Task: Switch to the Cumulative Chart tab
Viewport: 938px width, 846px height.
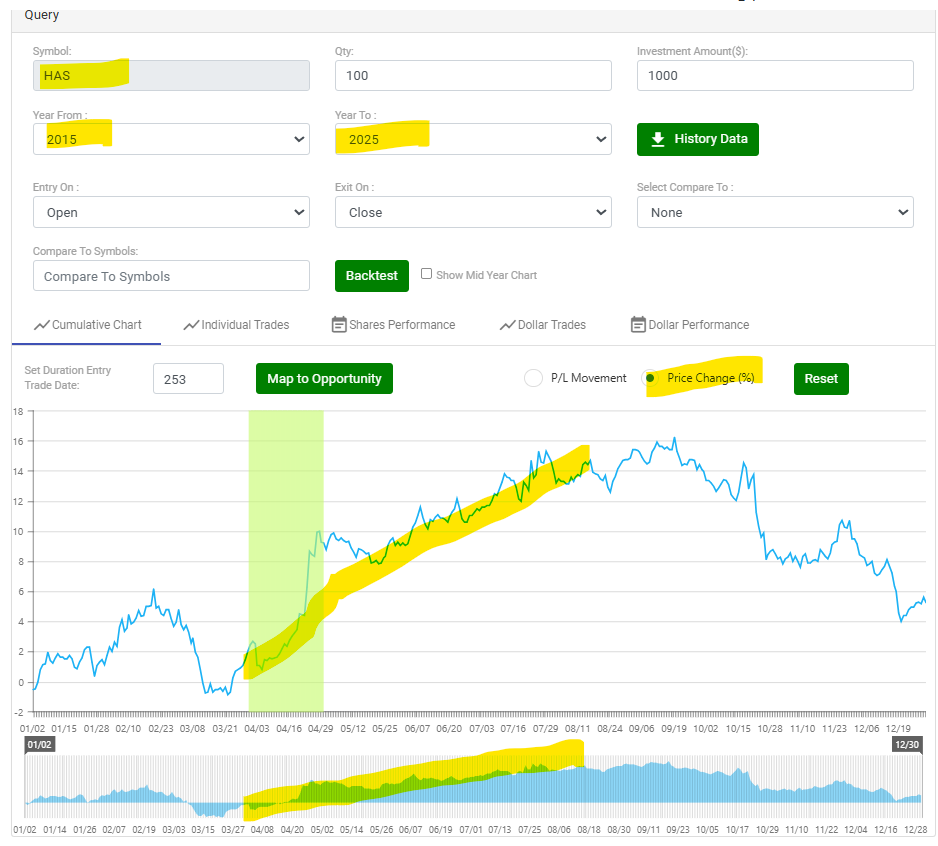Action: [88, 325]
